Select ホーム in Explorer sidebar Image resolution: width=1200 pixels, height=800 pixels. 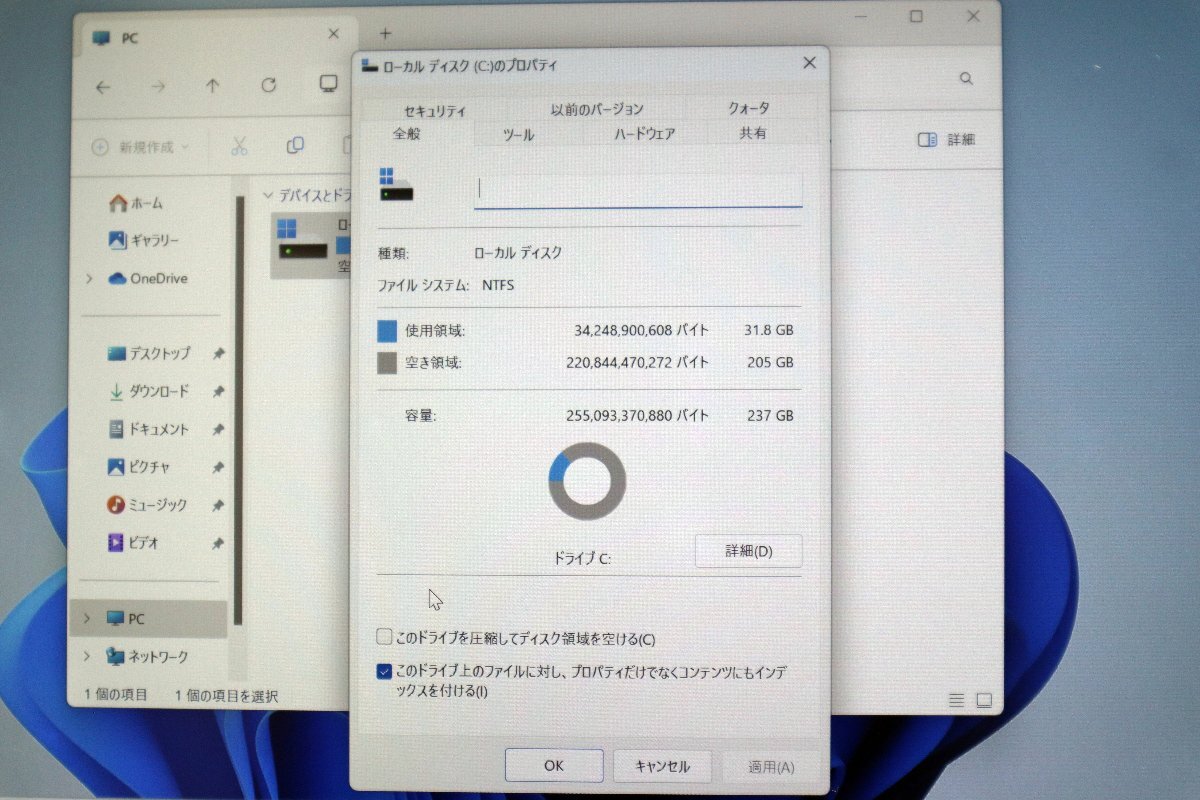point(135,203)
